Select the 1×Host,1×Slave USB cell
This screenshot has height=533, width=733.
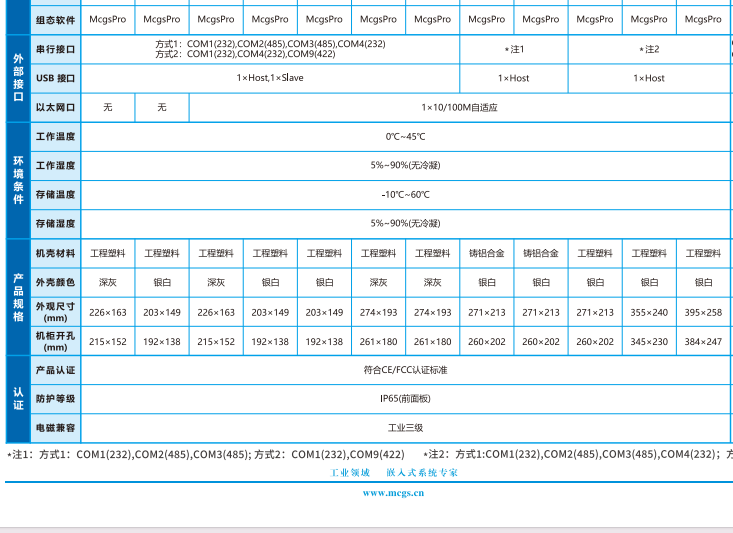270,78
